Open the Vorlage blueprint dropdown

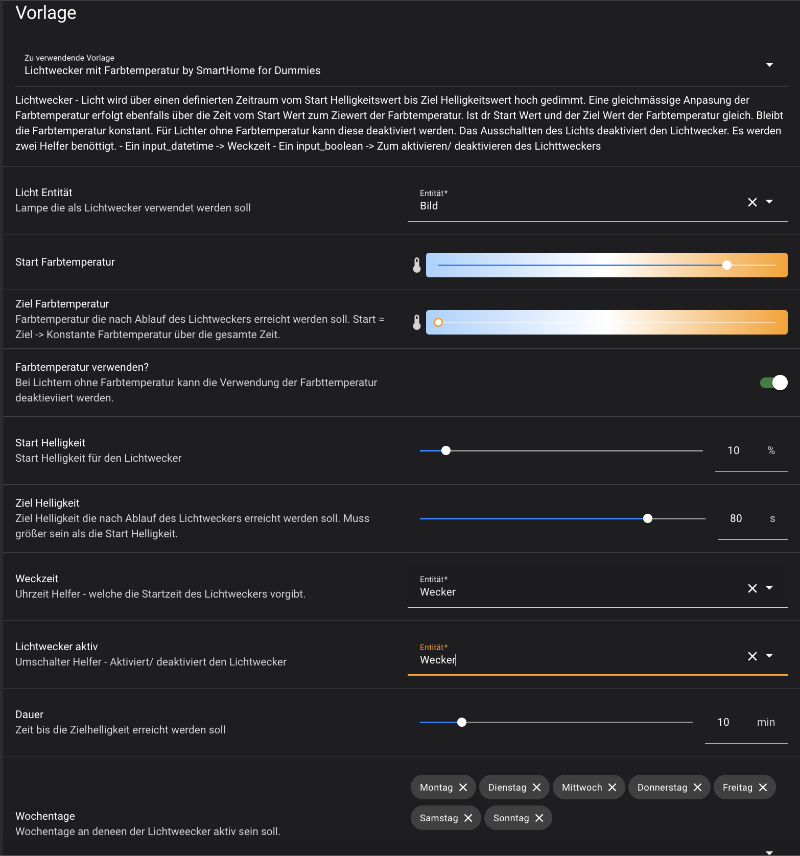pos(769,65)
